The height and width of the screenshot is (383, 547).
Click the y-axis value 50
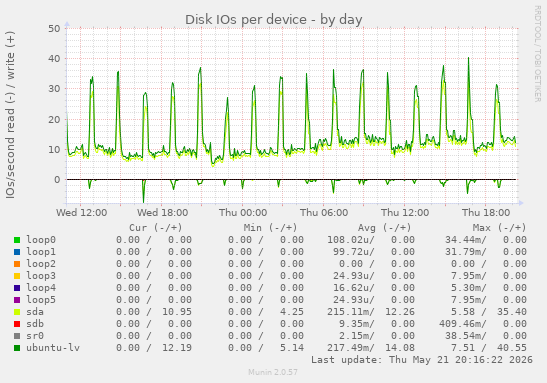(x=54, y=29)
